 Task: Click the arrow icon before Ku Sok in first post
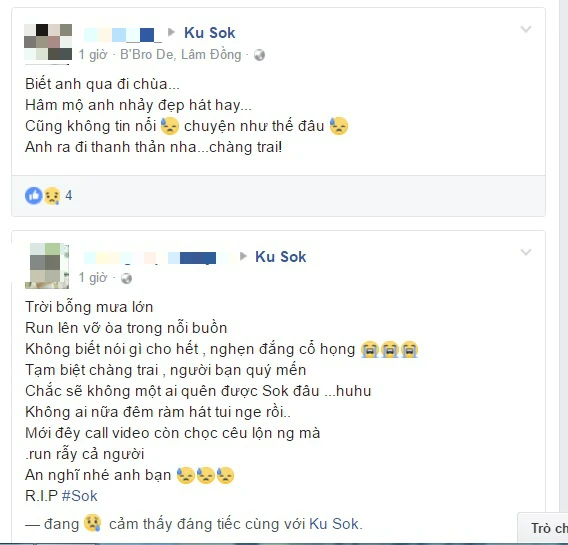(171, 32)
